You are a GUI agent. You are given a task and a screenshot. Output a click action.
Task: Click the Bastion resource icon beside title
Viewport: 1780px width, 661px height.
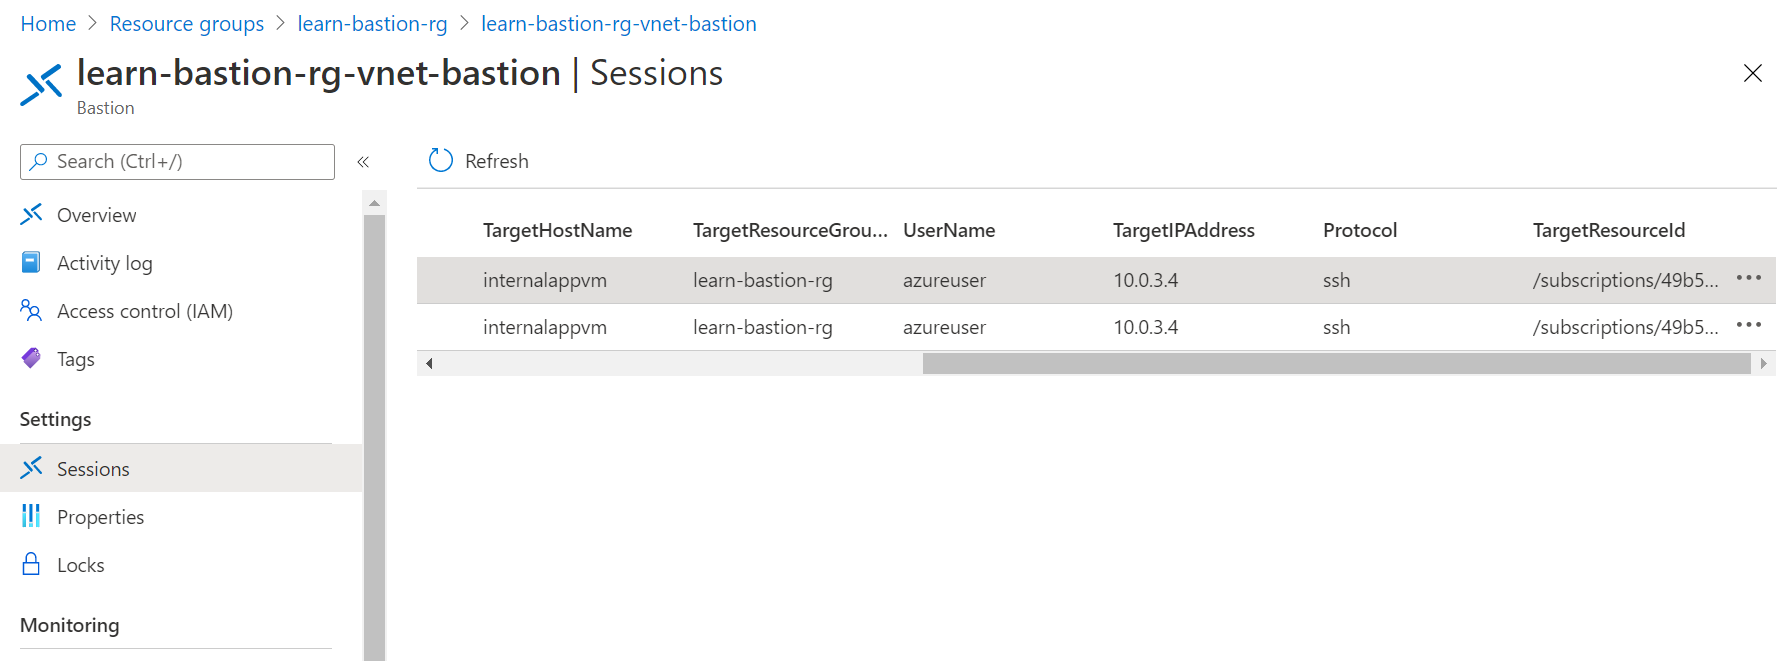tap(41, 85)
